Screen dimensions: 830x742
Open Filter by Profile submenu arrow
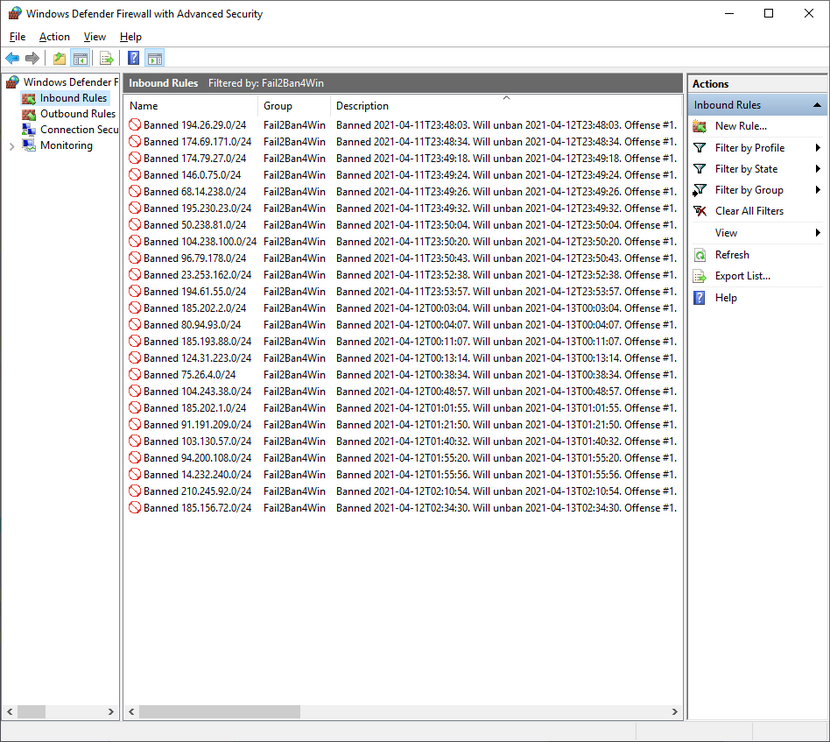click(x=818, y=148)
